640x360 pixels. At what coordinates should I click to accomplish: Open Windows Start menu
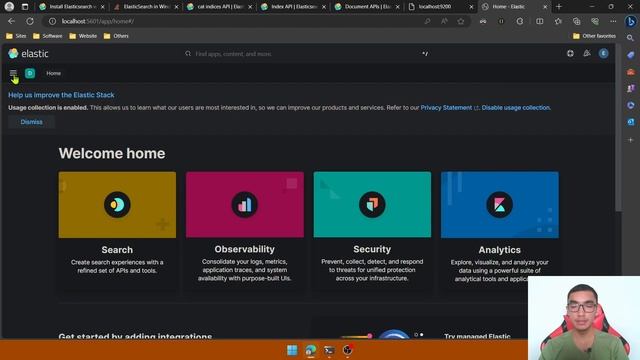tap(292, 350)
